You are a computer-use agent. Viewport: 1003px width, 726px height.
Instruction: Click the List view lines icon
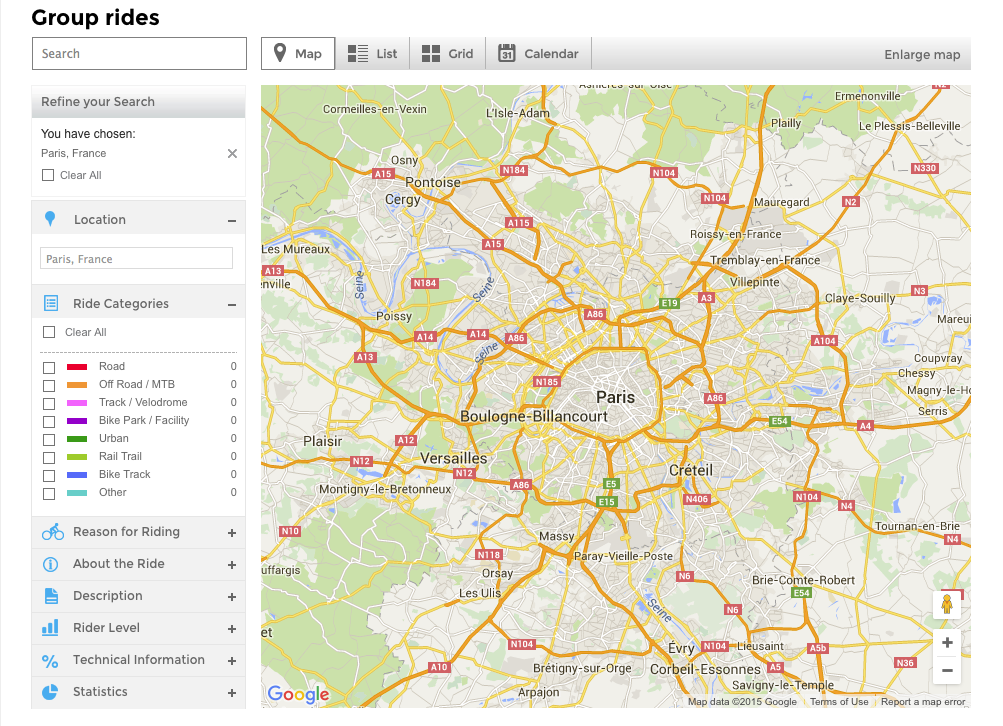tap(358, 54)
